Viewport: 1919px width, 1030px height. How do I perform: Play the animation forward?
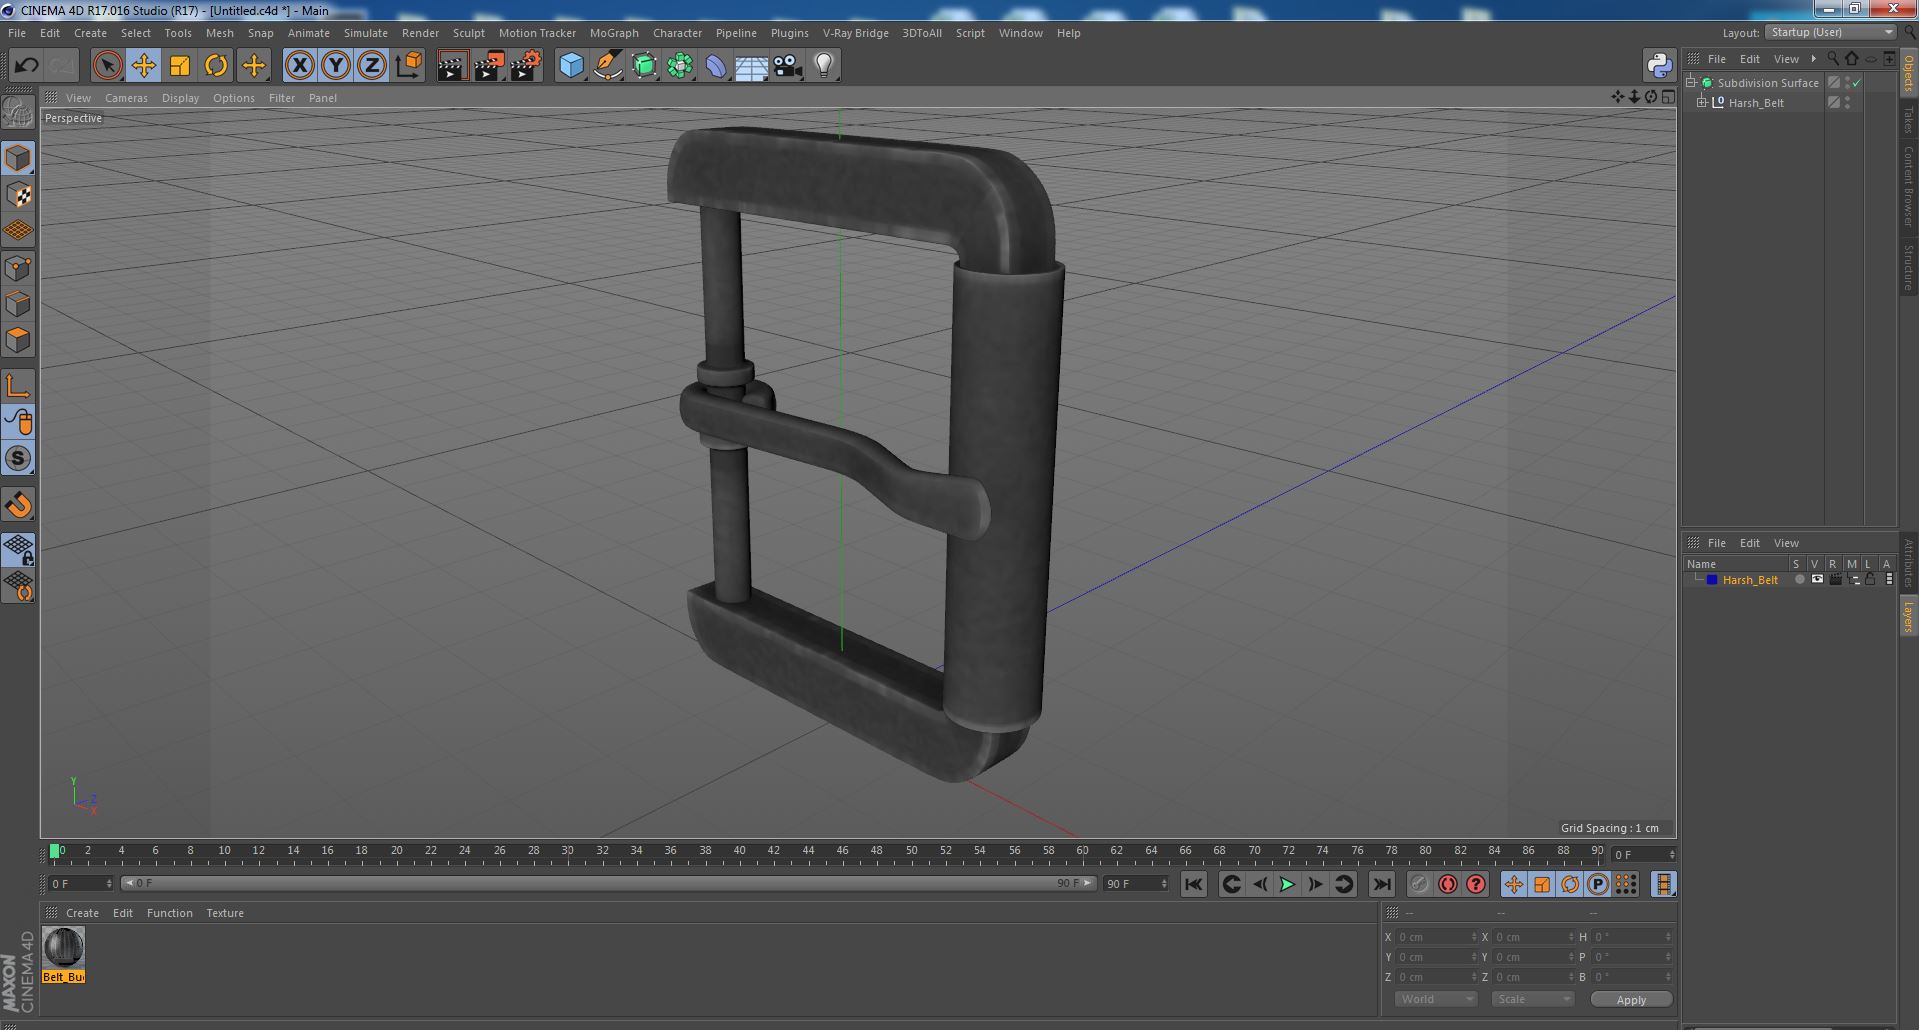point(1287,884)
